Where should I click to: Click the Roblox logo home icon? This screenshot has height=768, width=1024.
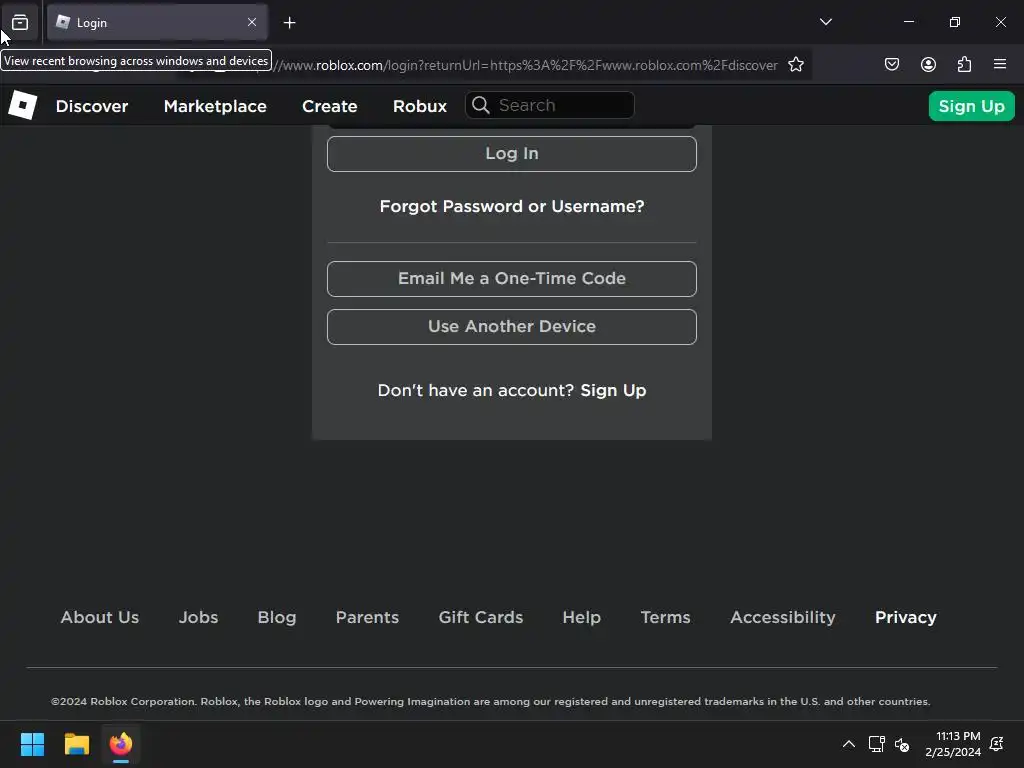[x=23, y=106]
